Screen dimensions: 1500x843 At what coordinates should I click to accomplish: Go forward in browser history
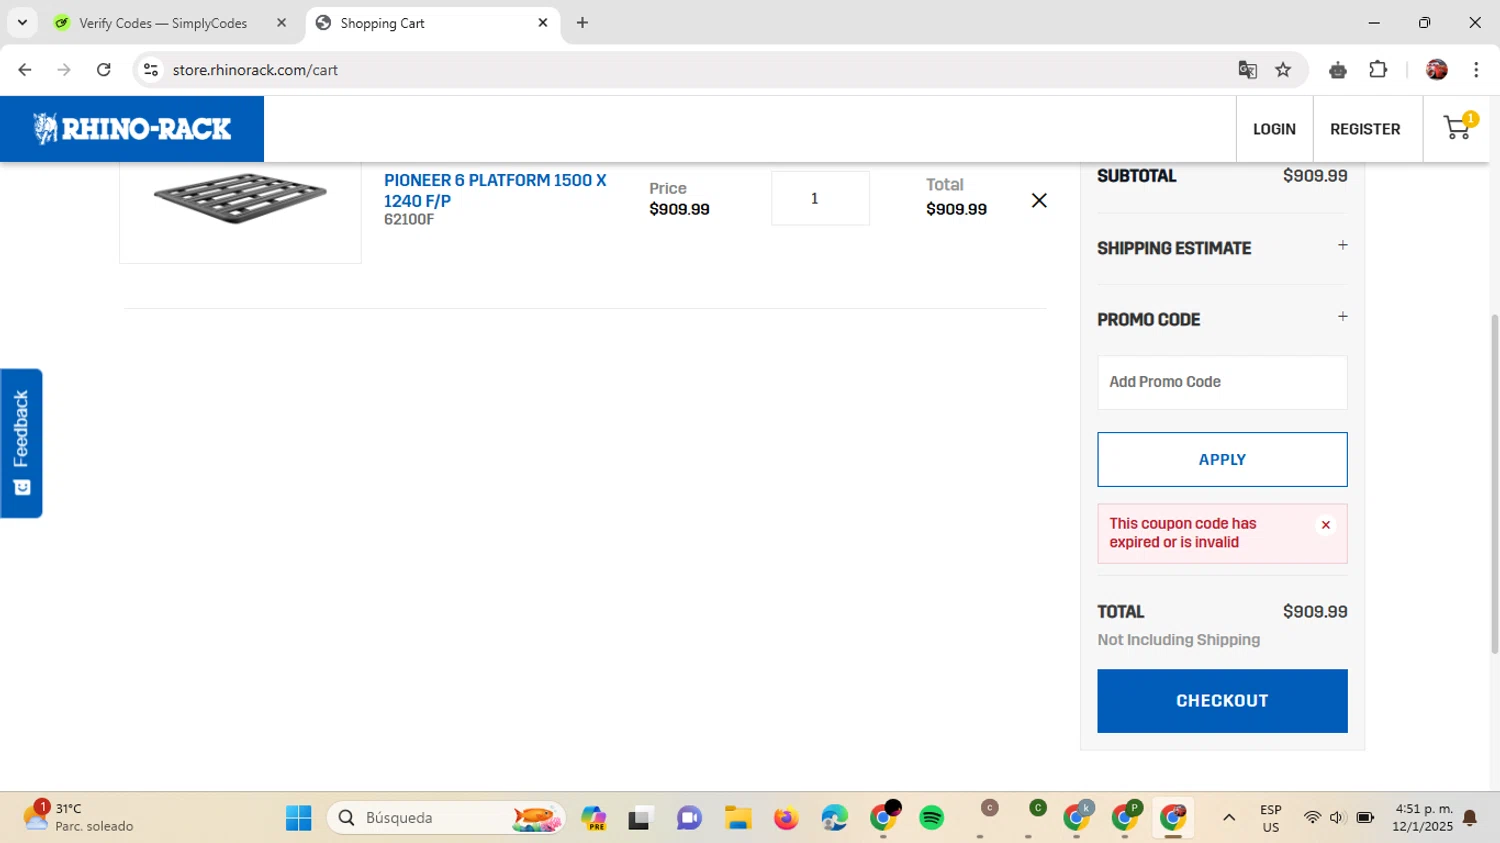pyautogui.click(x=64, y=70)
